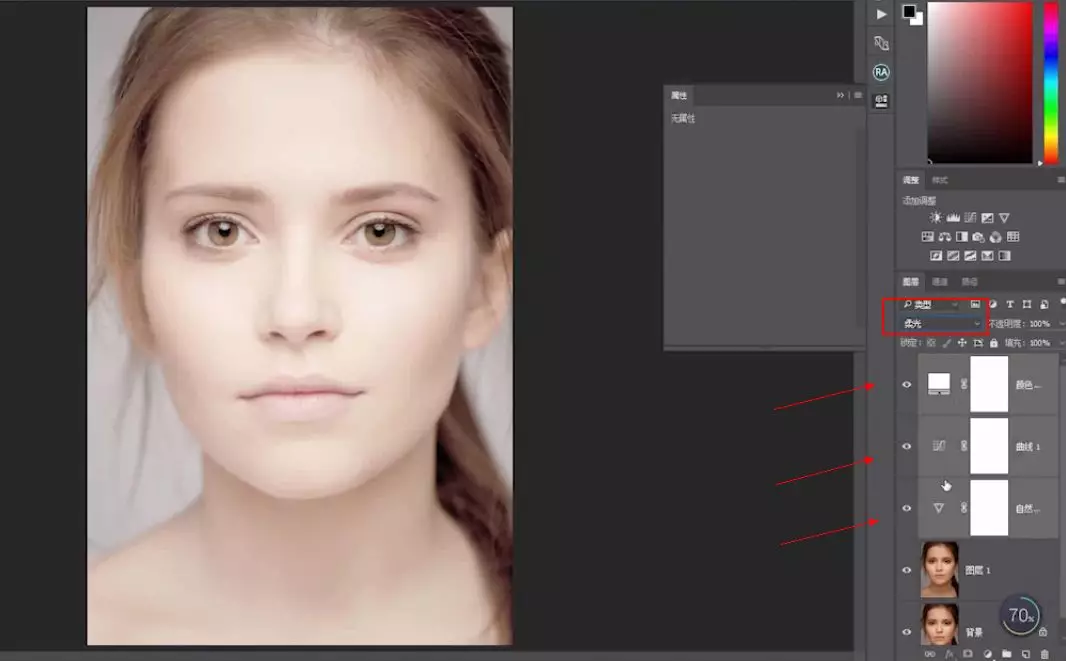1066x661 pixels.
Task: Add a Threshold adjustment layer
Action: [970, 256]
